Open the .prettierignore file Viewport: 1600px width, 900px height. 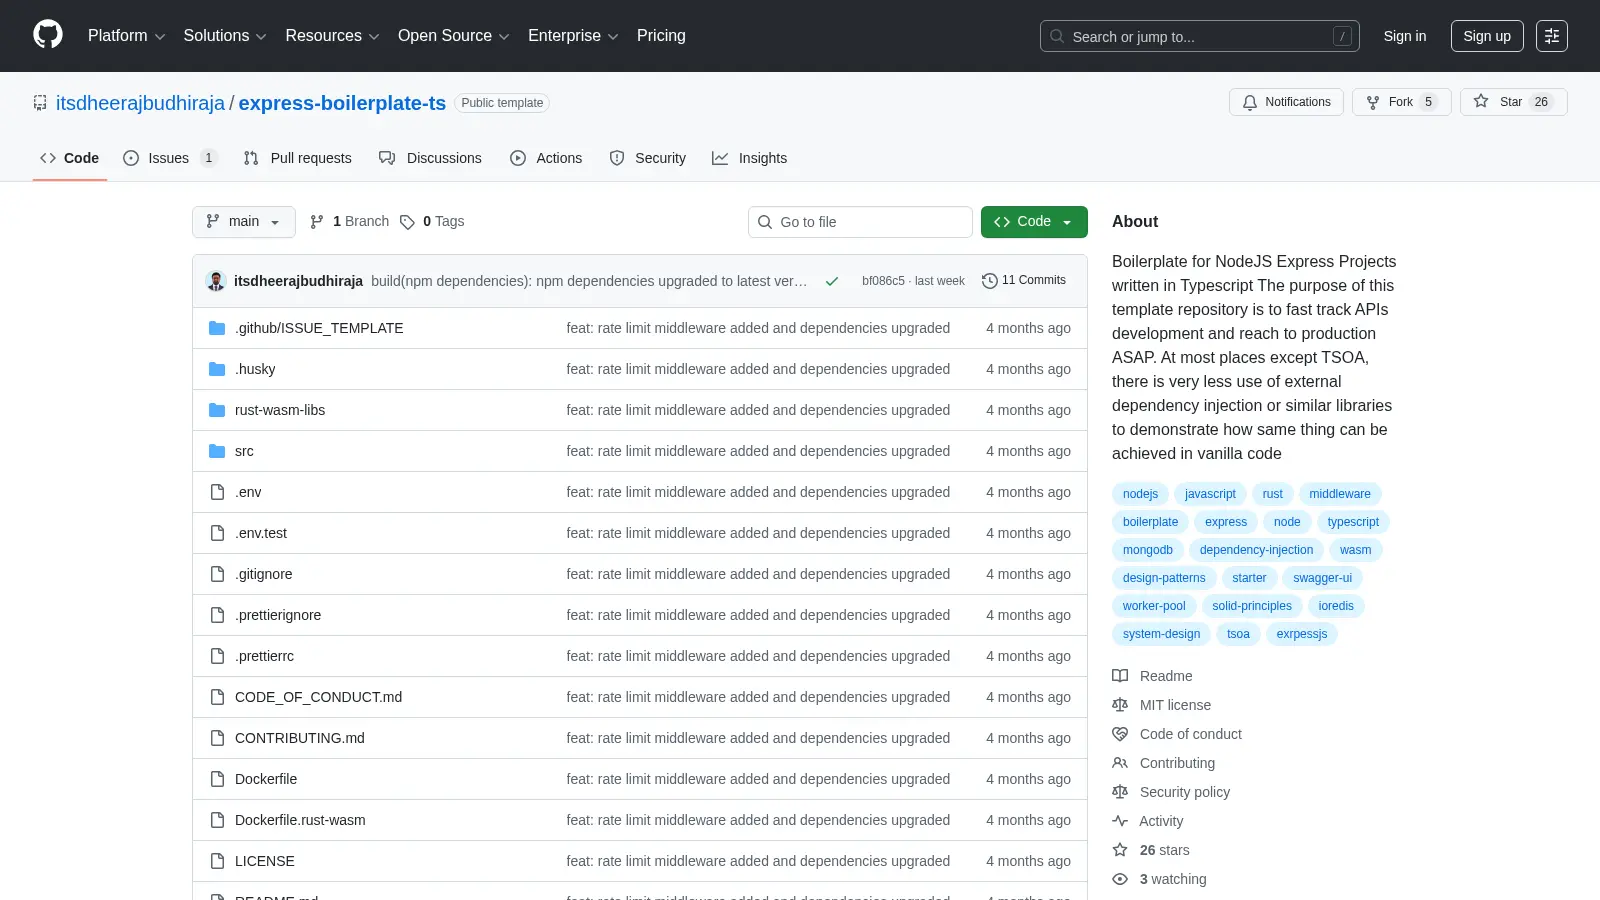[x=278, y=615]
